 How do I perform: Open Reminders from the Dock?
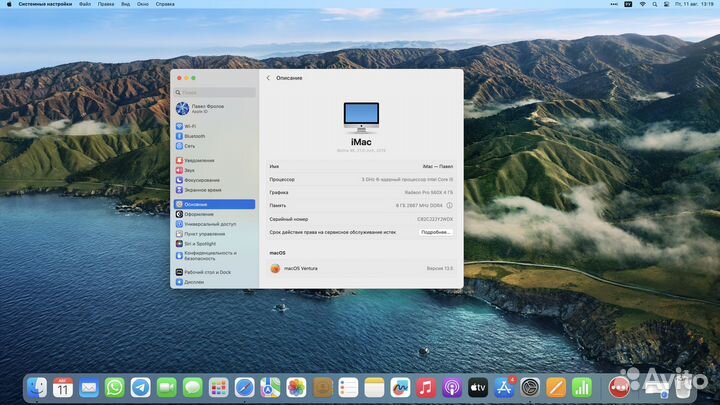click(x=348, y=388)
